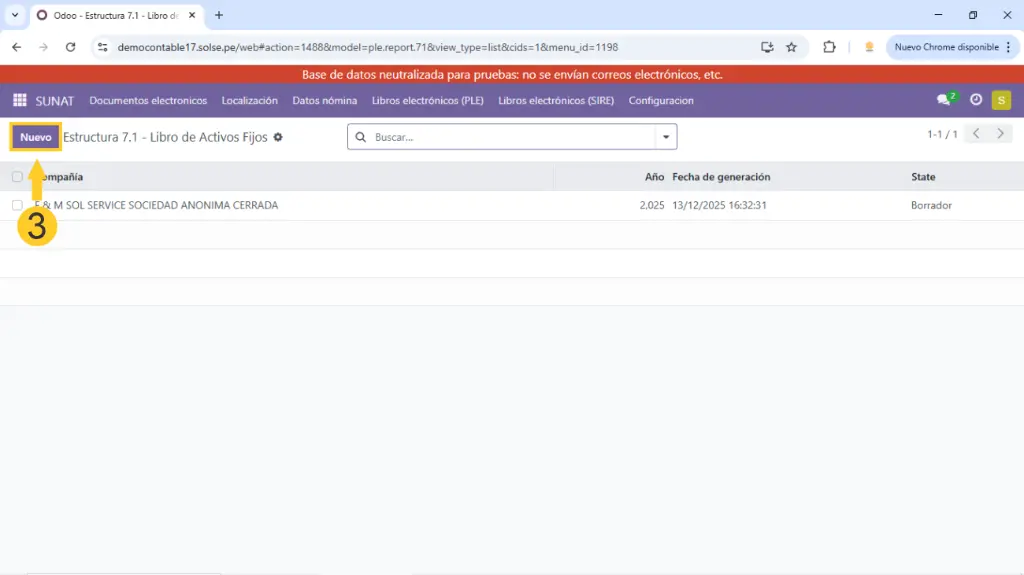The image size is (1024, 575).
Task: Open the conversations chat icon
Action: 944,100
